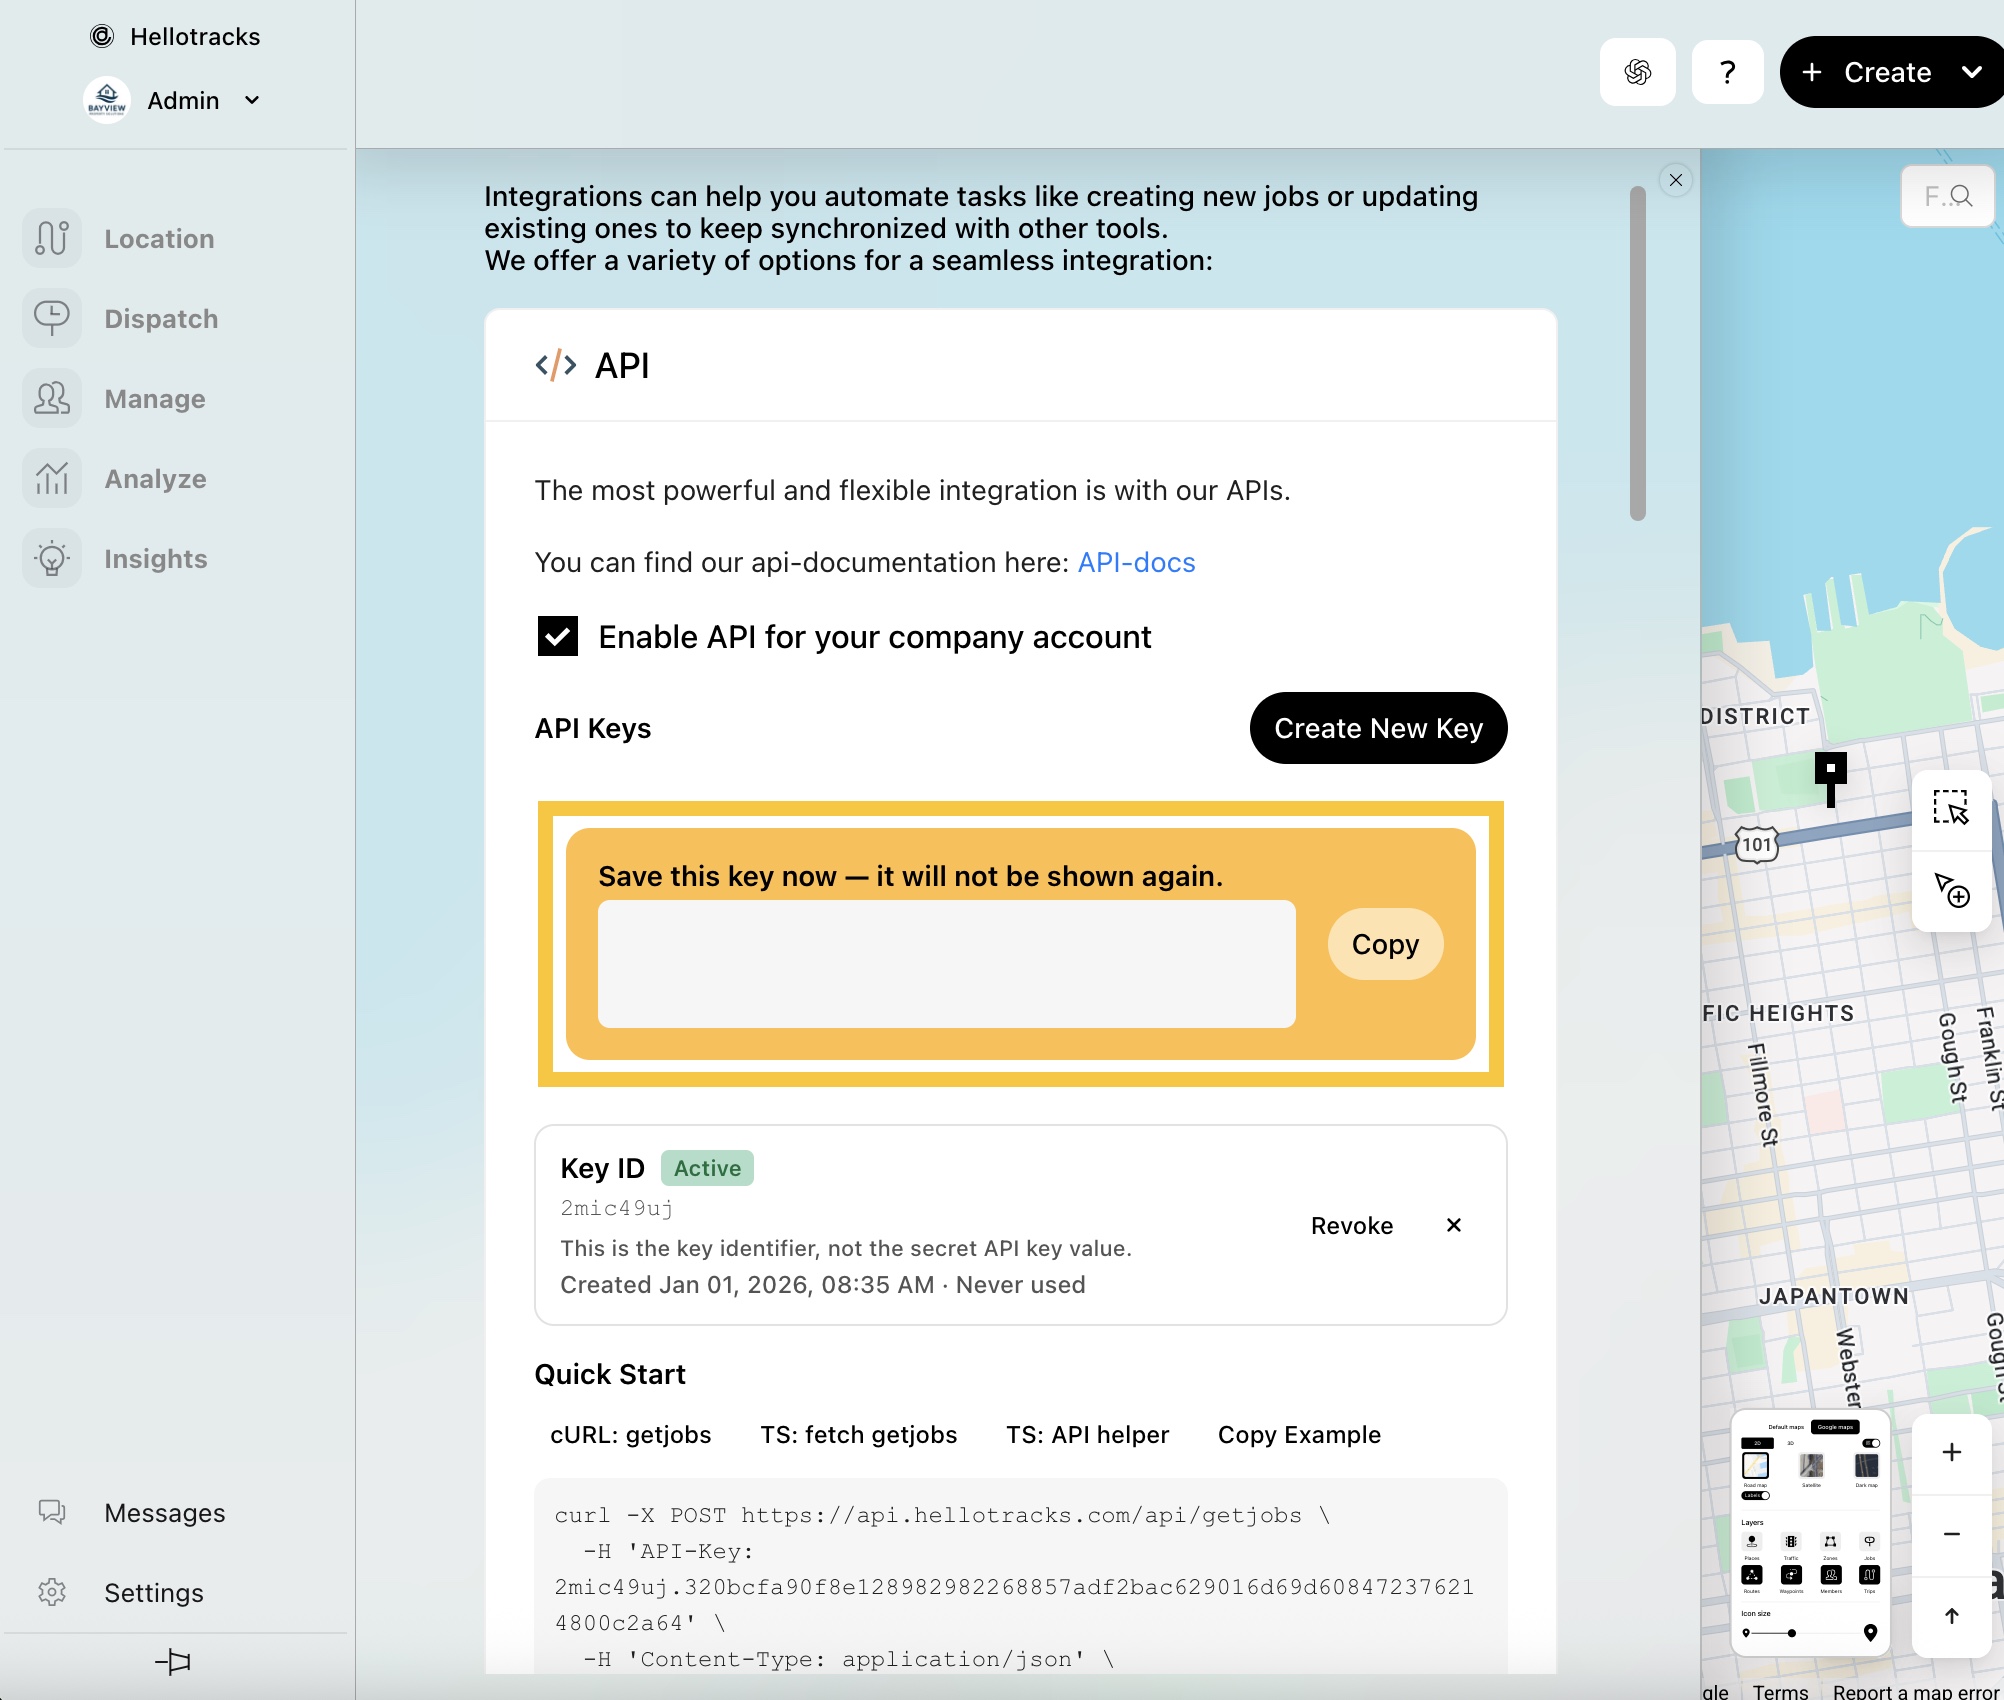Screen dimensions: 2004x1700
Task: Open the Create button dropdown chevron
Action: [x=1971, y=72]
